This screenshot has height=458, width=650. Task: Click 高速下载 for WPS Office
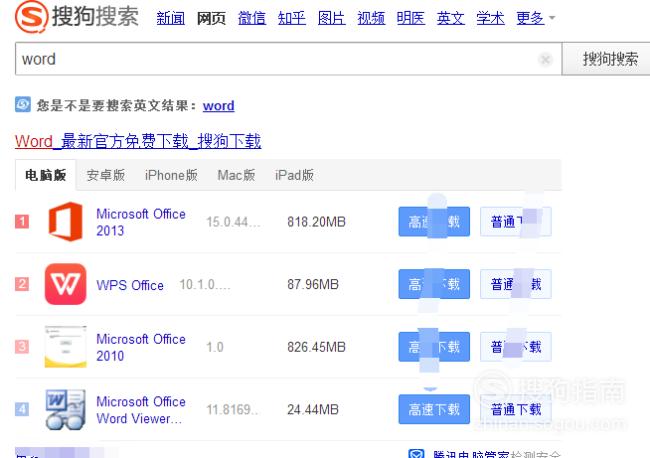434,284
